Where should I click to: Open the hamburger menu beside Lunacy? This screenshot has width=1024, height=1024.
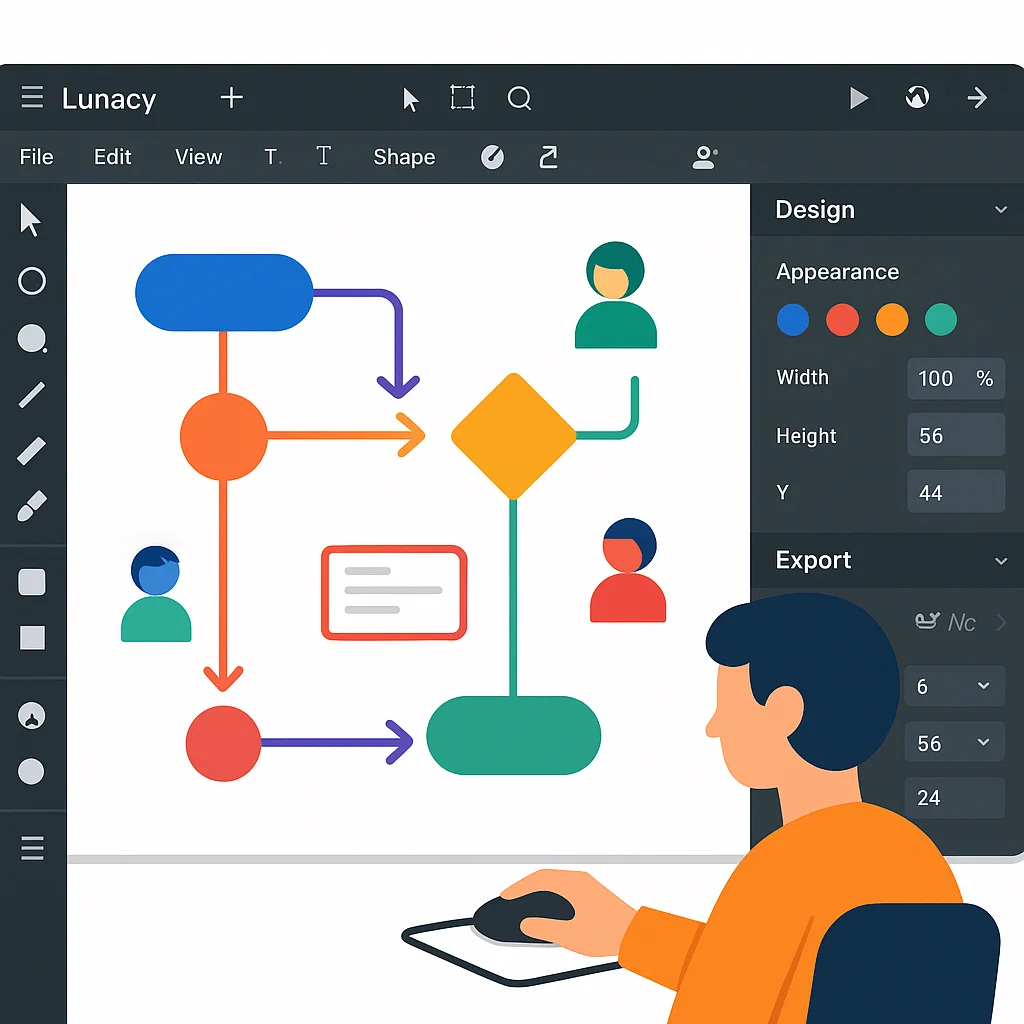pyautogui.click(x=32, y=98)
